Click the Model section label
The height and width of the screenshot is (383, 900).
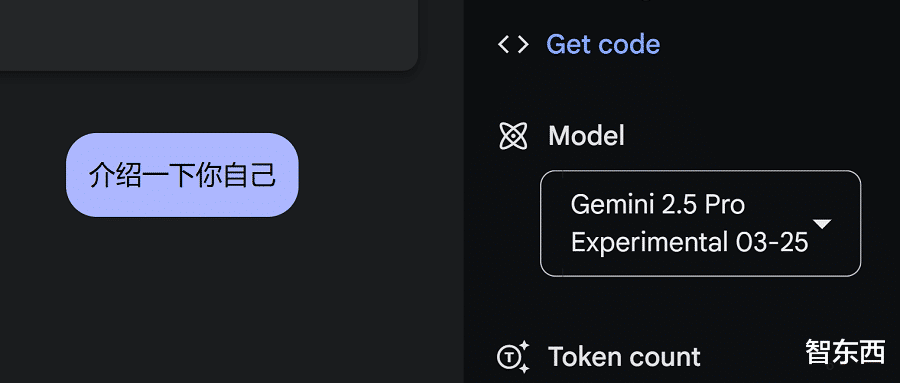tap(586, 136)
